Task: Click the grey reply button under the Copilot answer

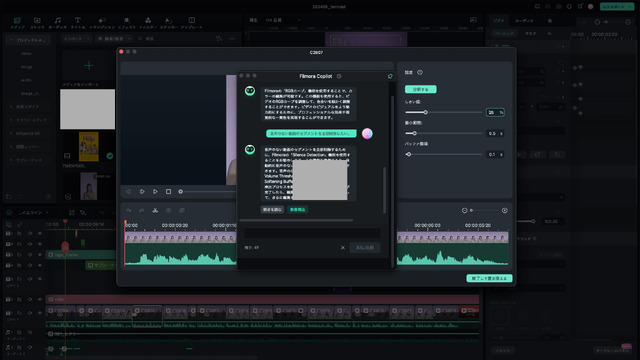Action: pyautogui.click(x=272, y=209)
